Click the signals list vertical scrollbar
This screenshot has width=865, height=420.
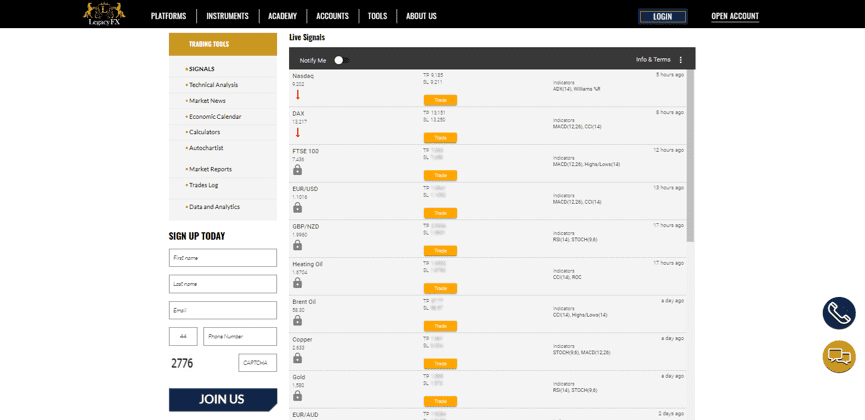pyautogui.click(x=691, y=156)
